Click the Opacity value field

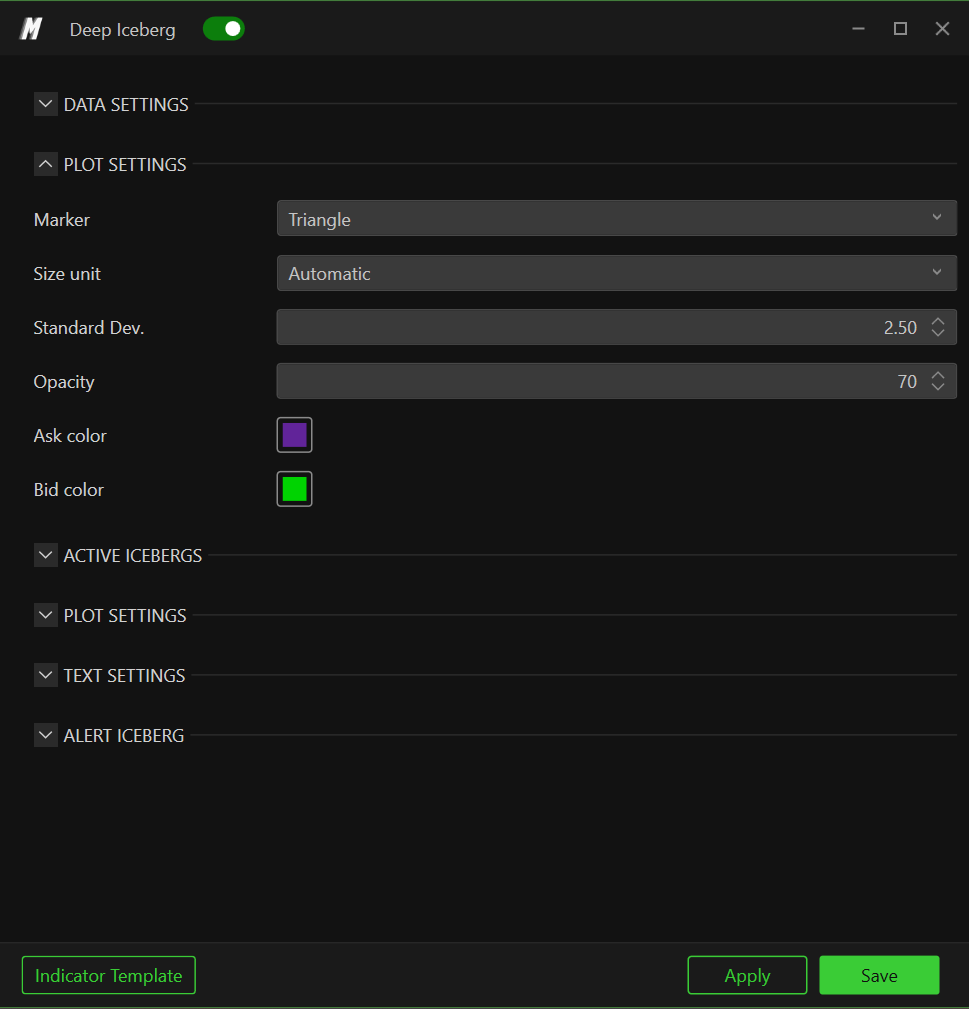click(x=616, y=381)
